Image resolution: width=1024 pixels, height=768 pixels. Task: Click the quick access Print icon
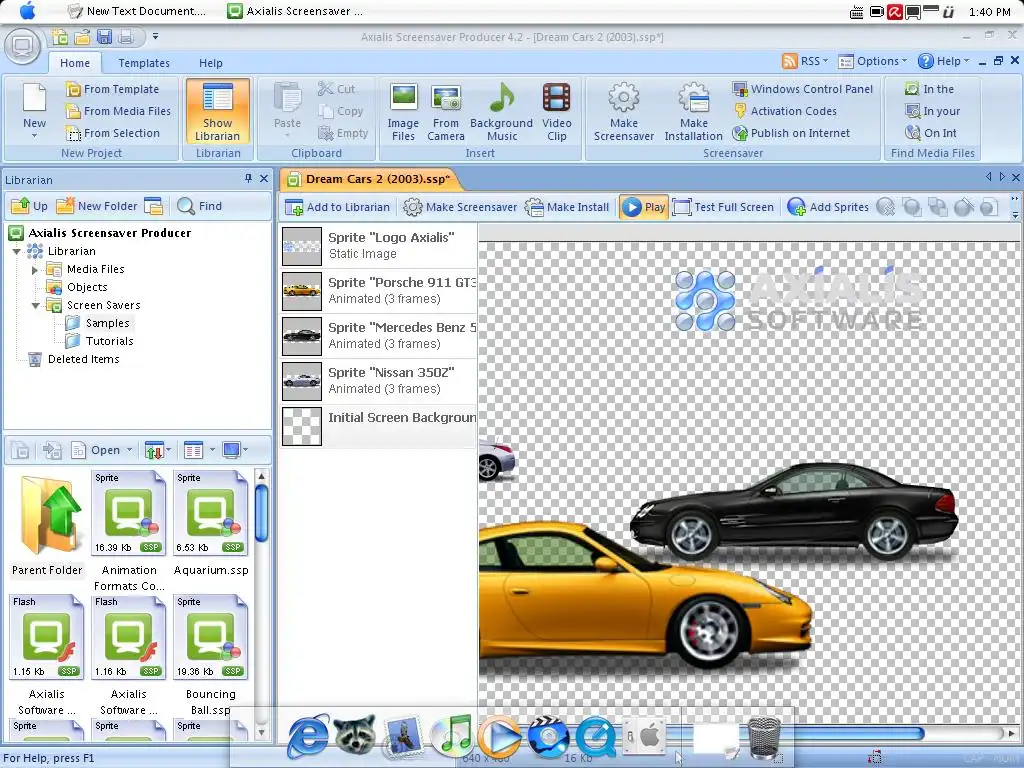(126, 37)
